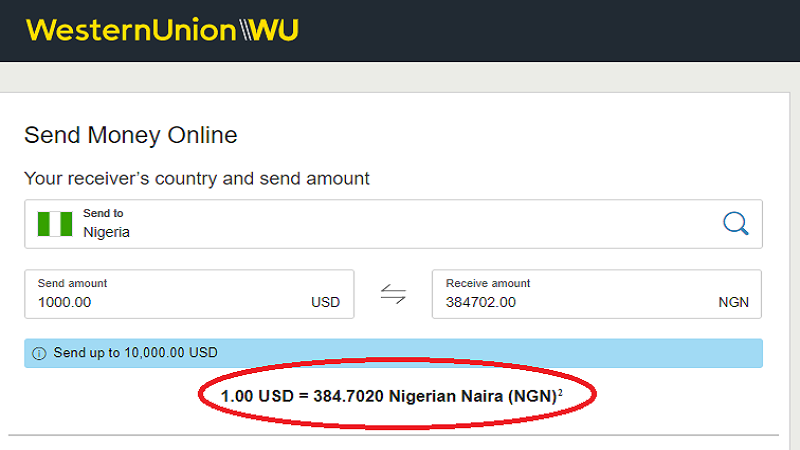
Task: Click the Nigeria flag icon
Action: 56,223
